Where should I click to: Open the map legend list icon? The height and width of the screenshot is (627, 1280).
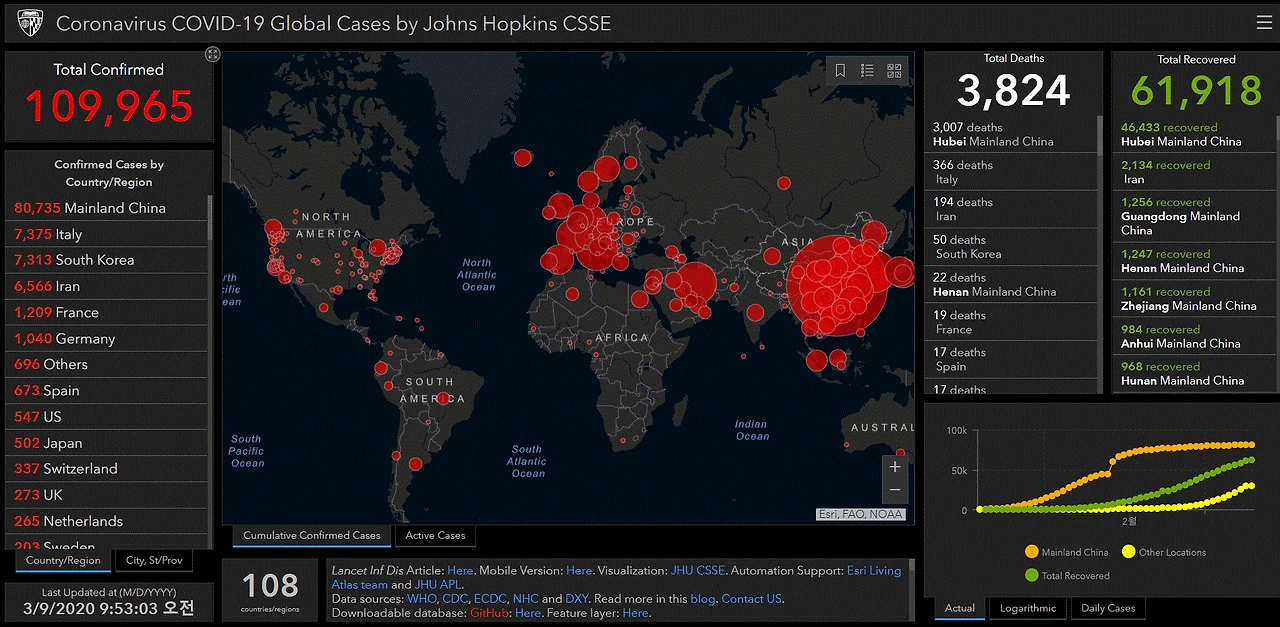click(867, 71)
